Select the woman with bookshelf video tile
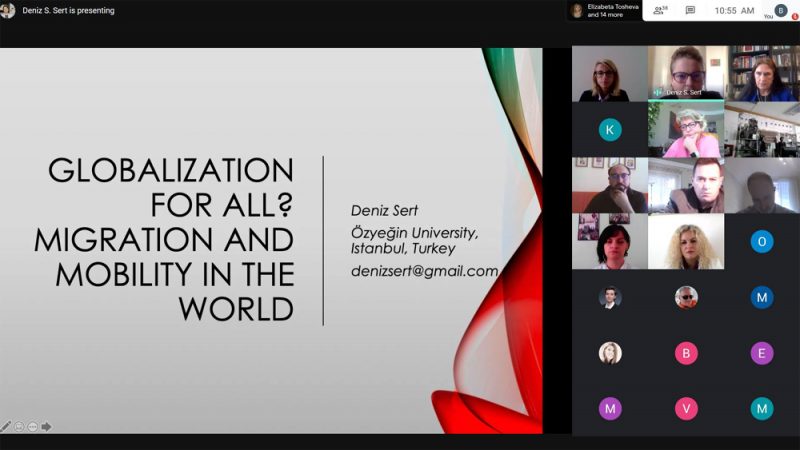Screen dimensions: 800x450 (762, 73)
